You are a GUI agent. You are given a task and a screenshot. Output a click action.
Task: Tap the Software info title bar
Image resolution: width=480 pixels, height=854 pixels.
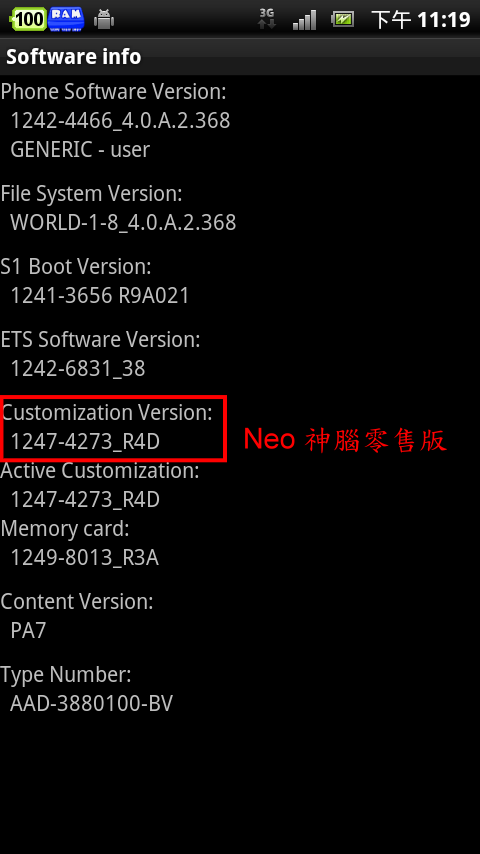[x=240, y=57]
